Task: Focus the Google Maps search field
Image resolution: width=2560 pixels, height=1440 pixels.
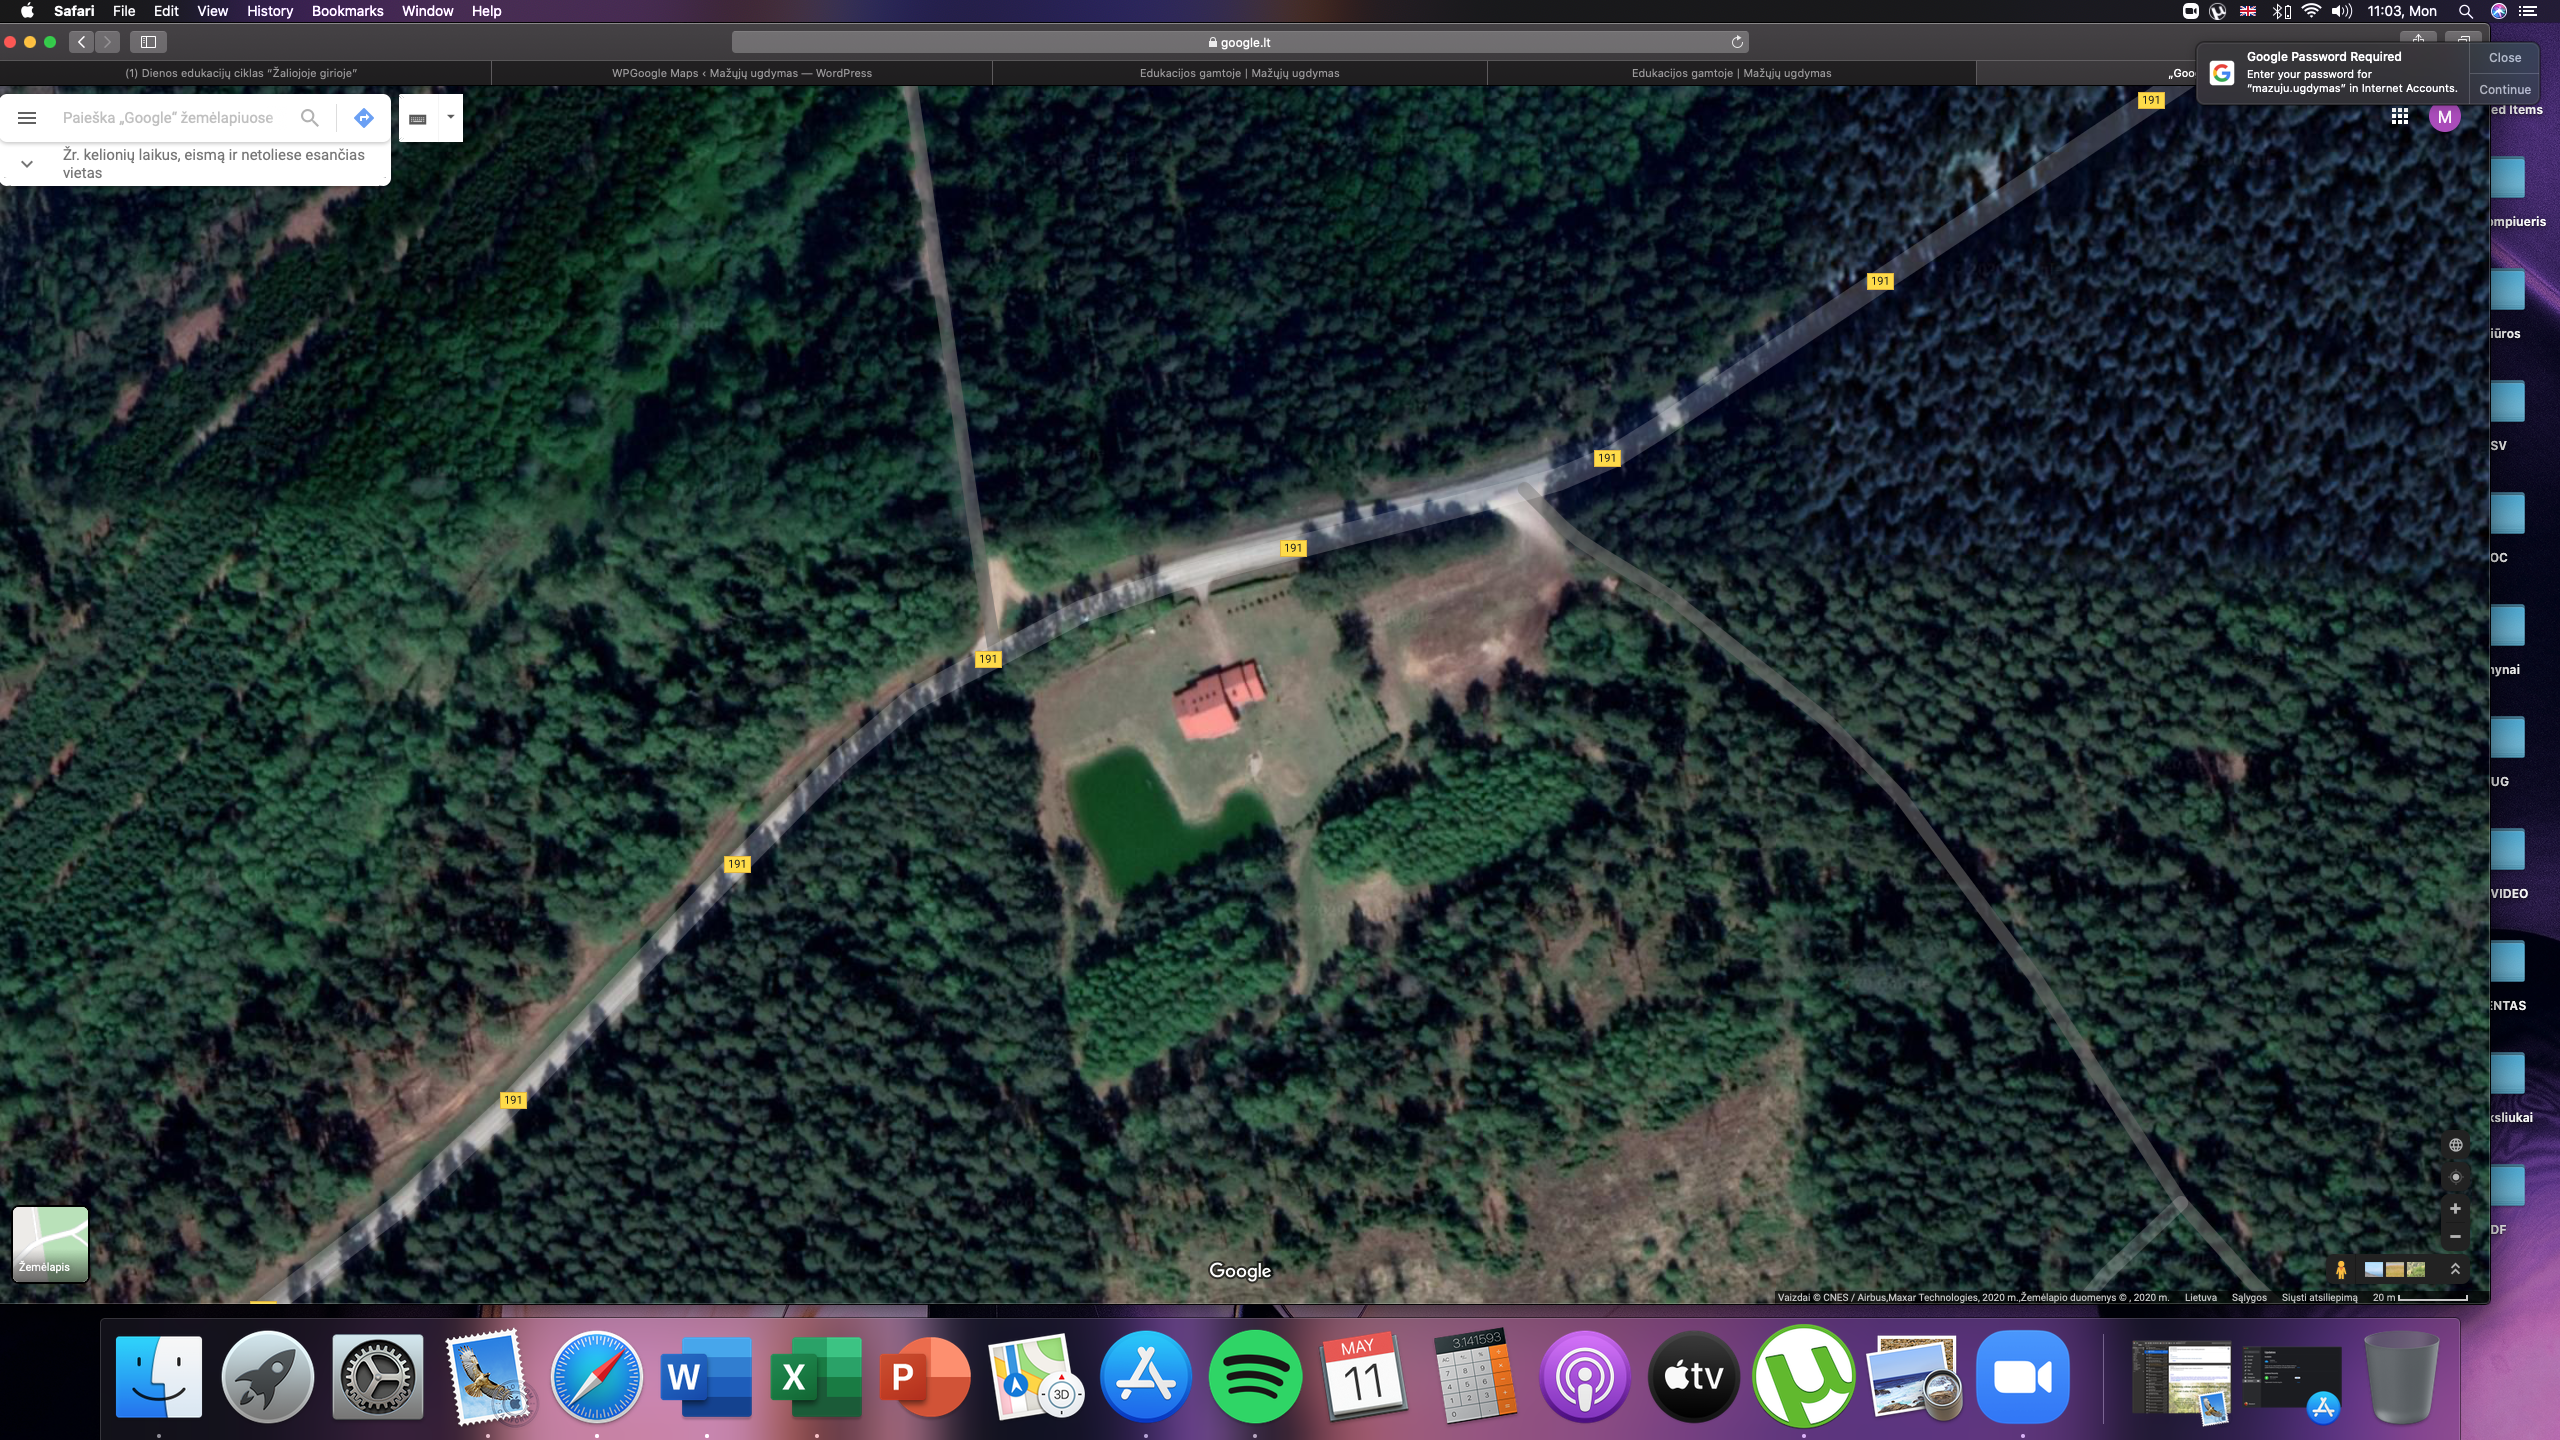Action: pyautogui.click(x=168, y=118)
